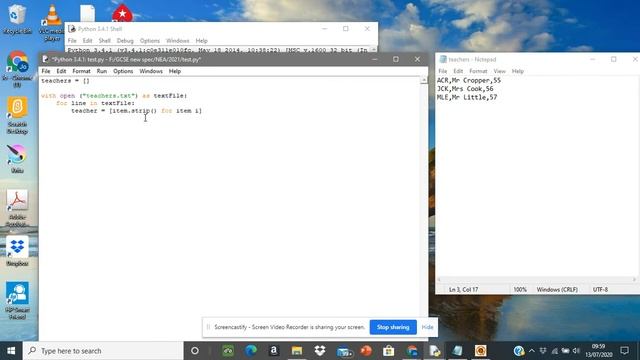Open Dropbox from the taskbar
640x360 pixels.
pyautogui.click(x=320, y=351)
